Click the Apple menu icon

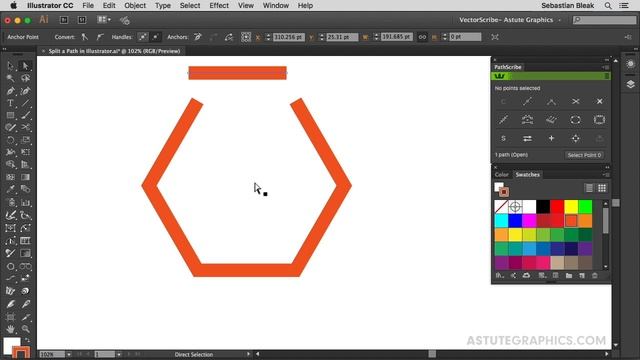(x=13, y=6)
